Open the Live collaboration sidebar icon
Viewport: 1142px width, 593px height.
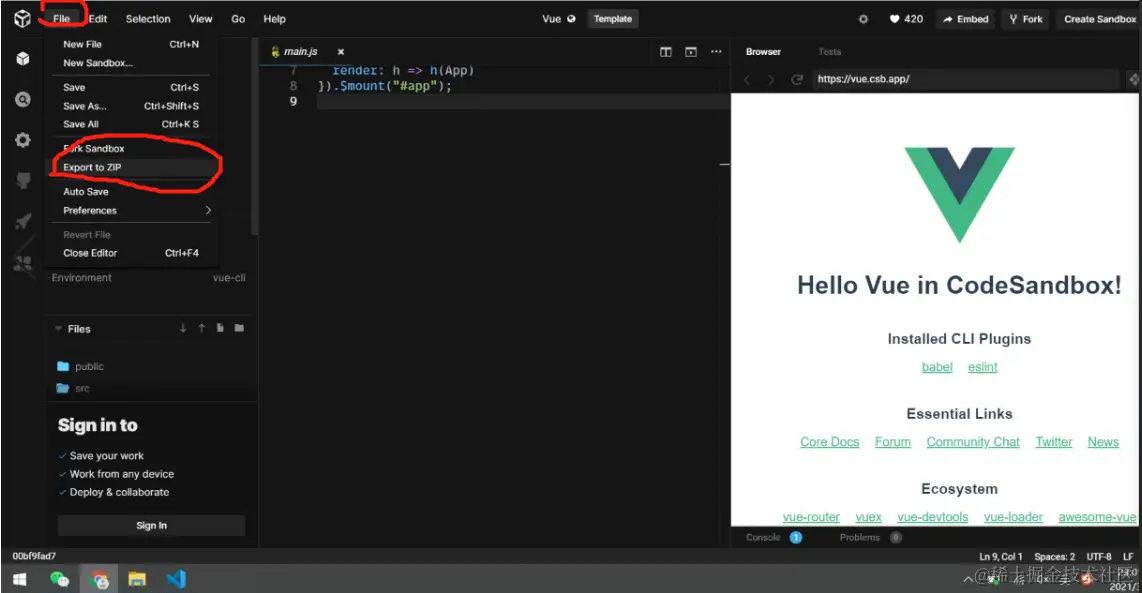tap(23, 263)
